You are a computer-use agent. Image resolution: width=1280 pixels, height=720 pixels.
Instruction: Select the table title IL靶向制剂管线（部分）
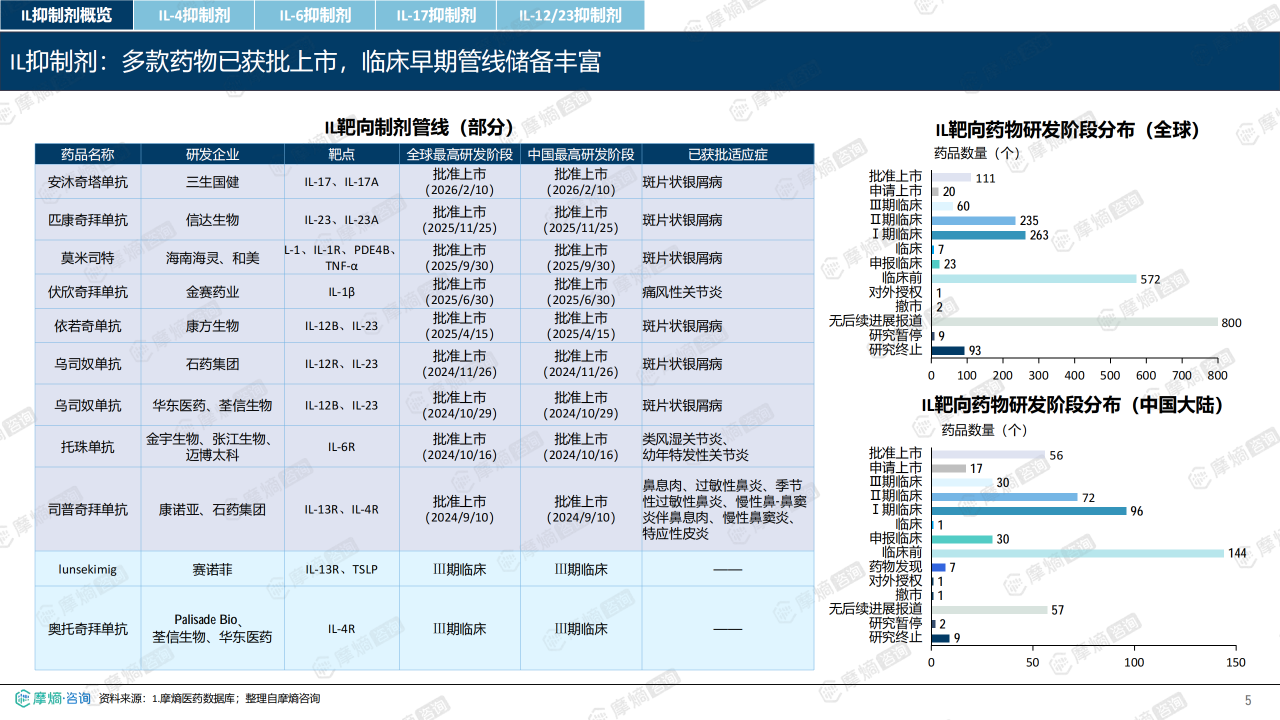pos(419,127)
